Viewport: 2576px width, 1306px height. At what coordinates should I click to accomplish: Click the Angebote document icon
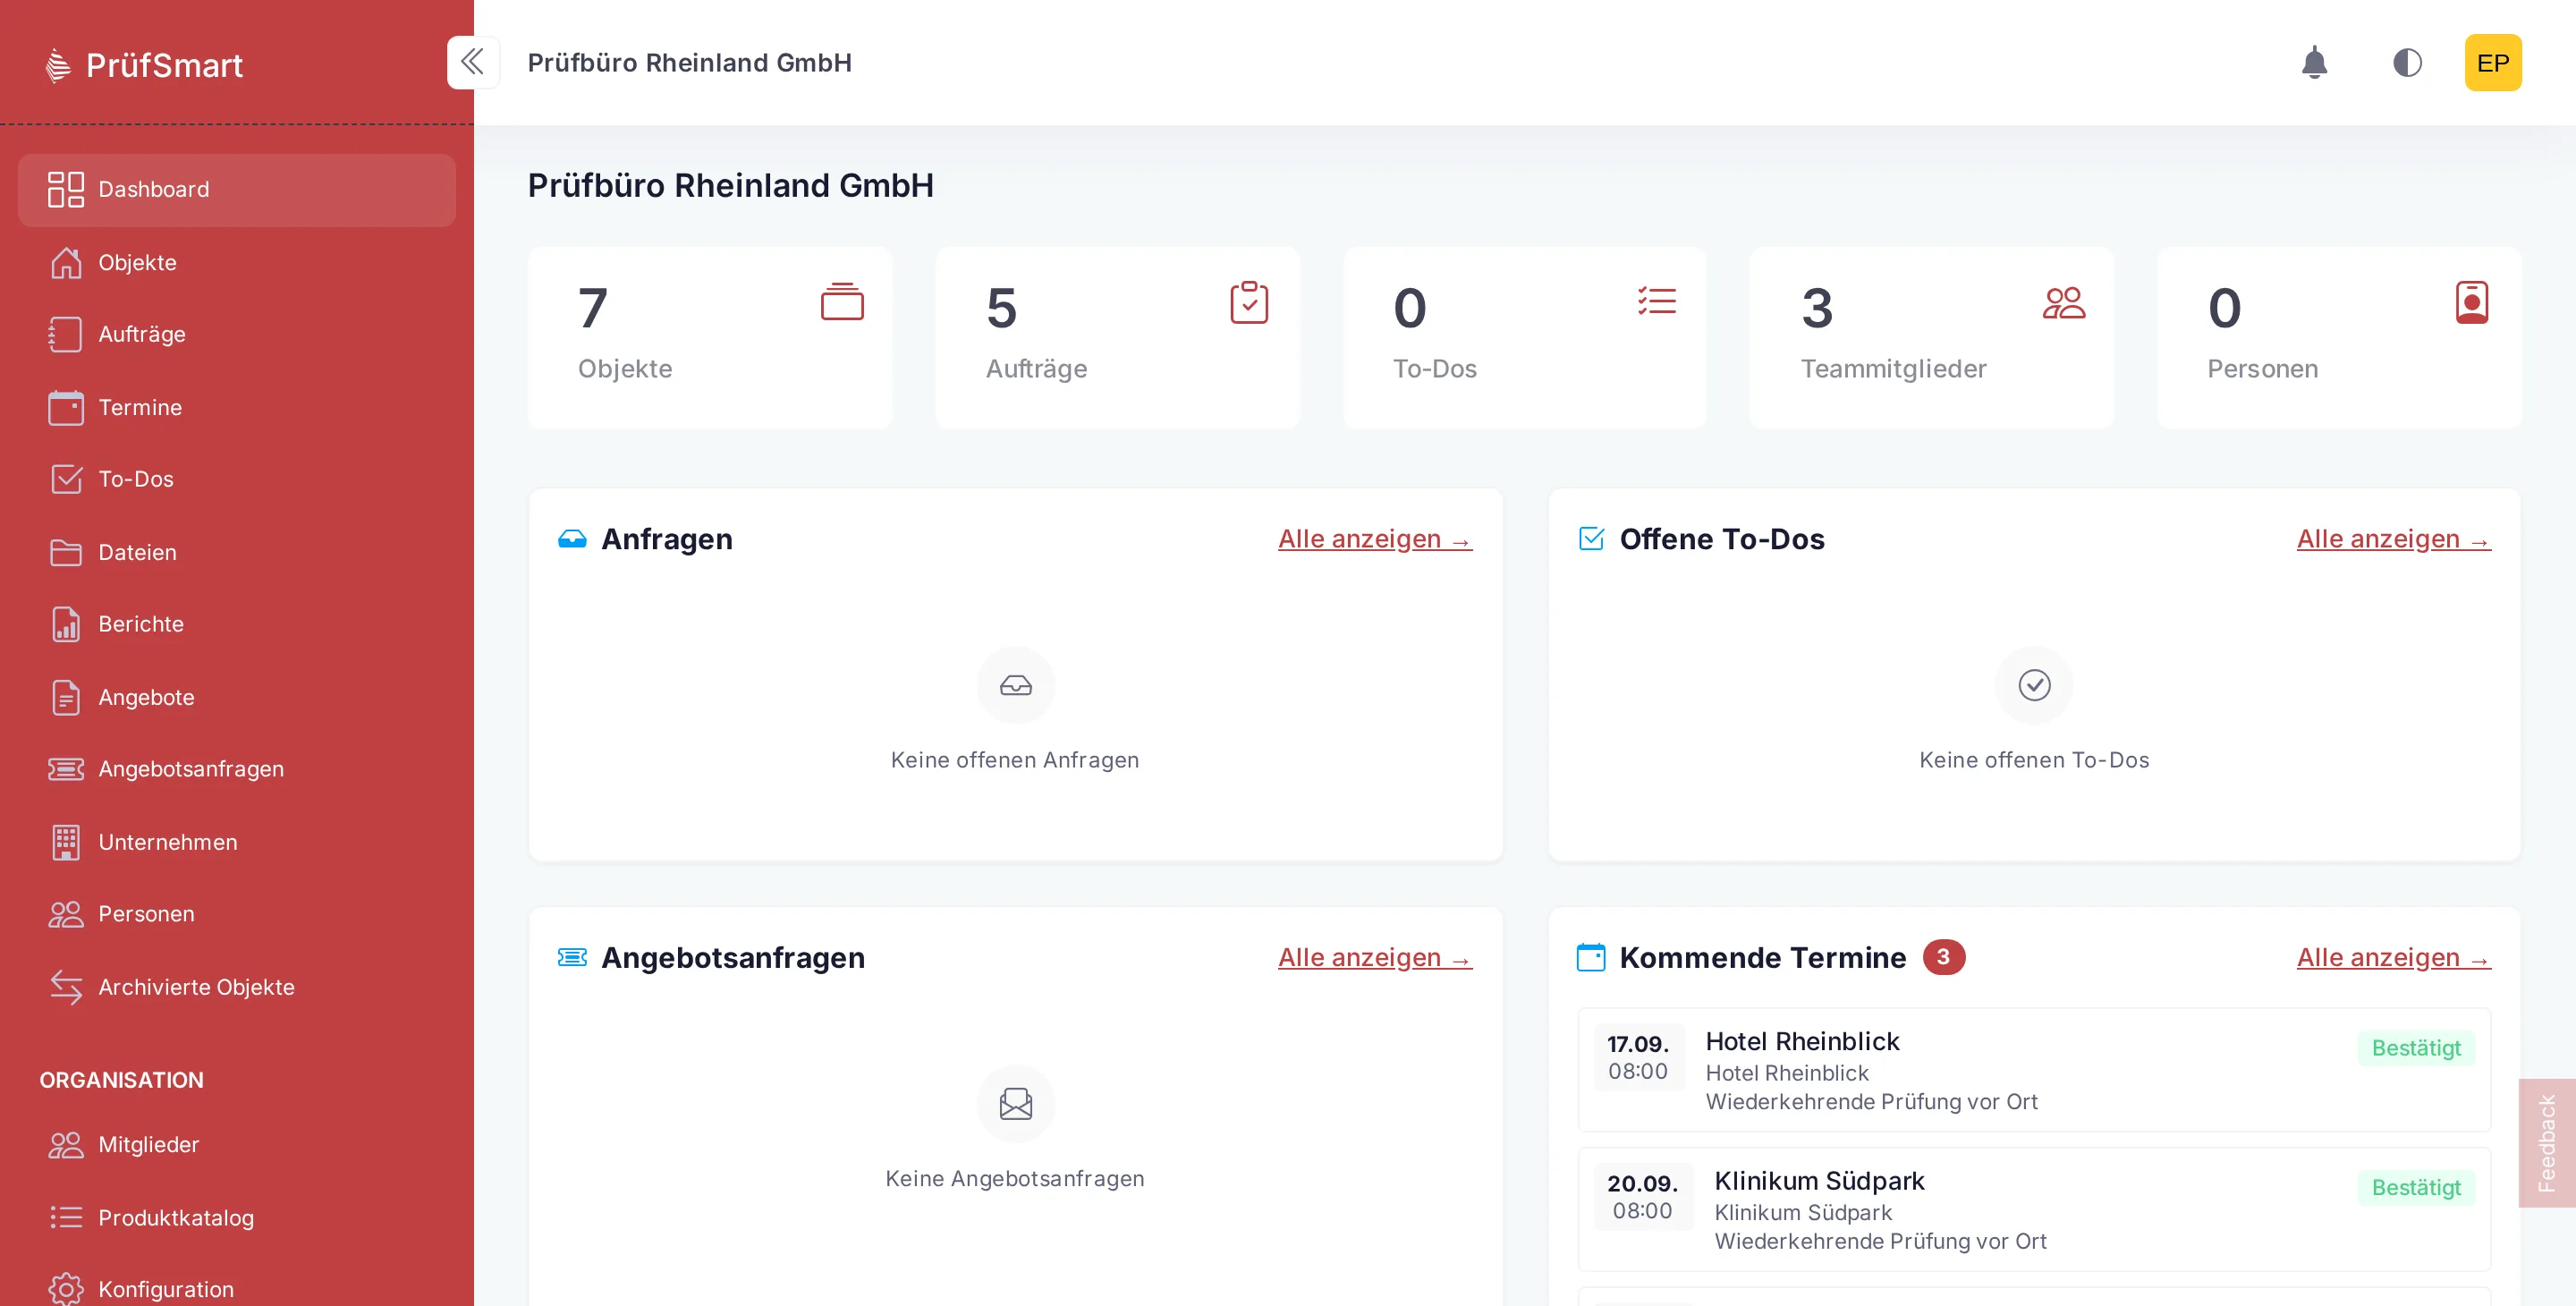click(66, 697)
